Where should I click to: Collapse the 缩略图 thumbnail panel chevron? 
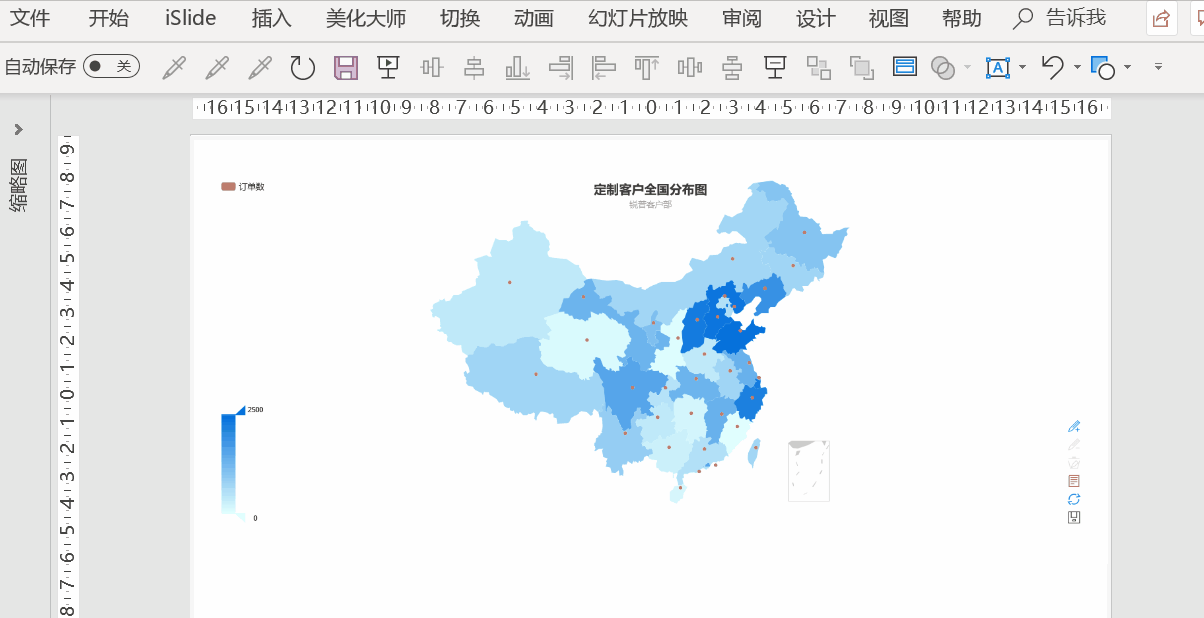click(18, 129)
